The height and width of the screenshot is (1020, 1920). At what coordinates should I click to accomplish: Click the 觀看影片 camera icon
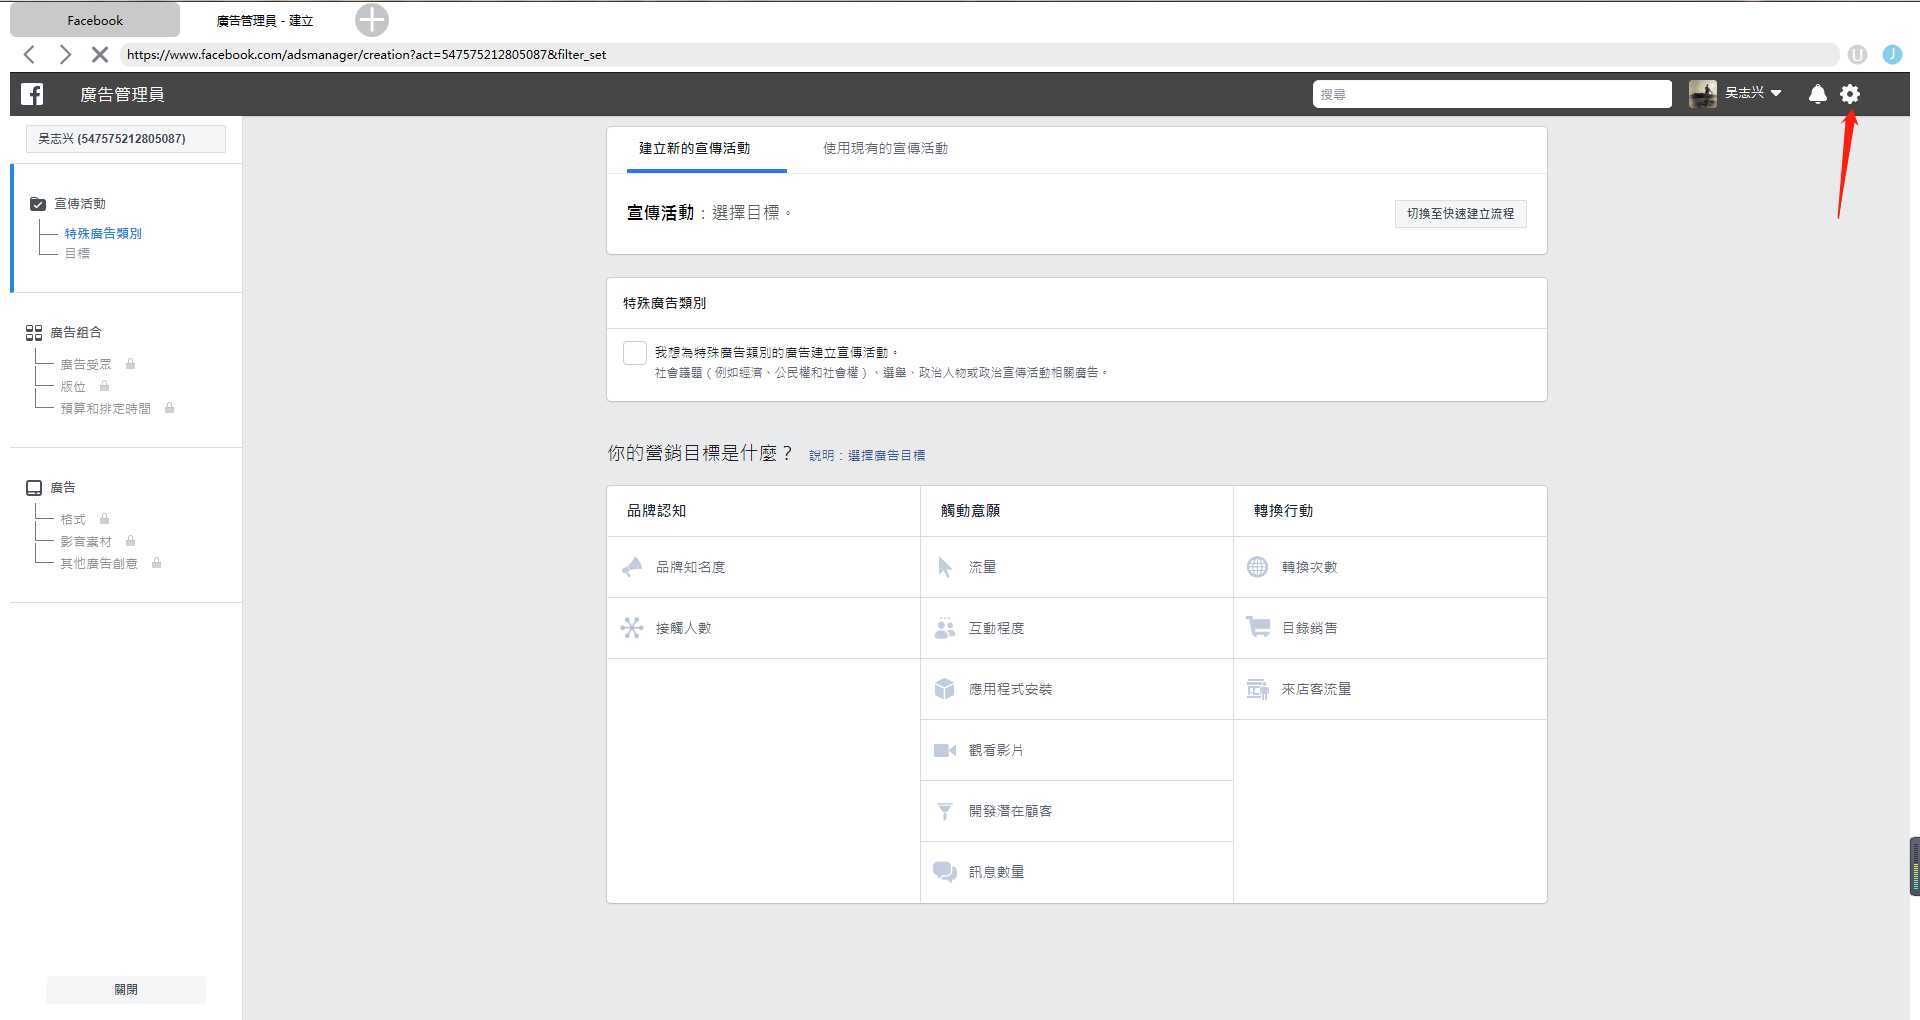[945, 750]
